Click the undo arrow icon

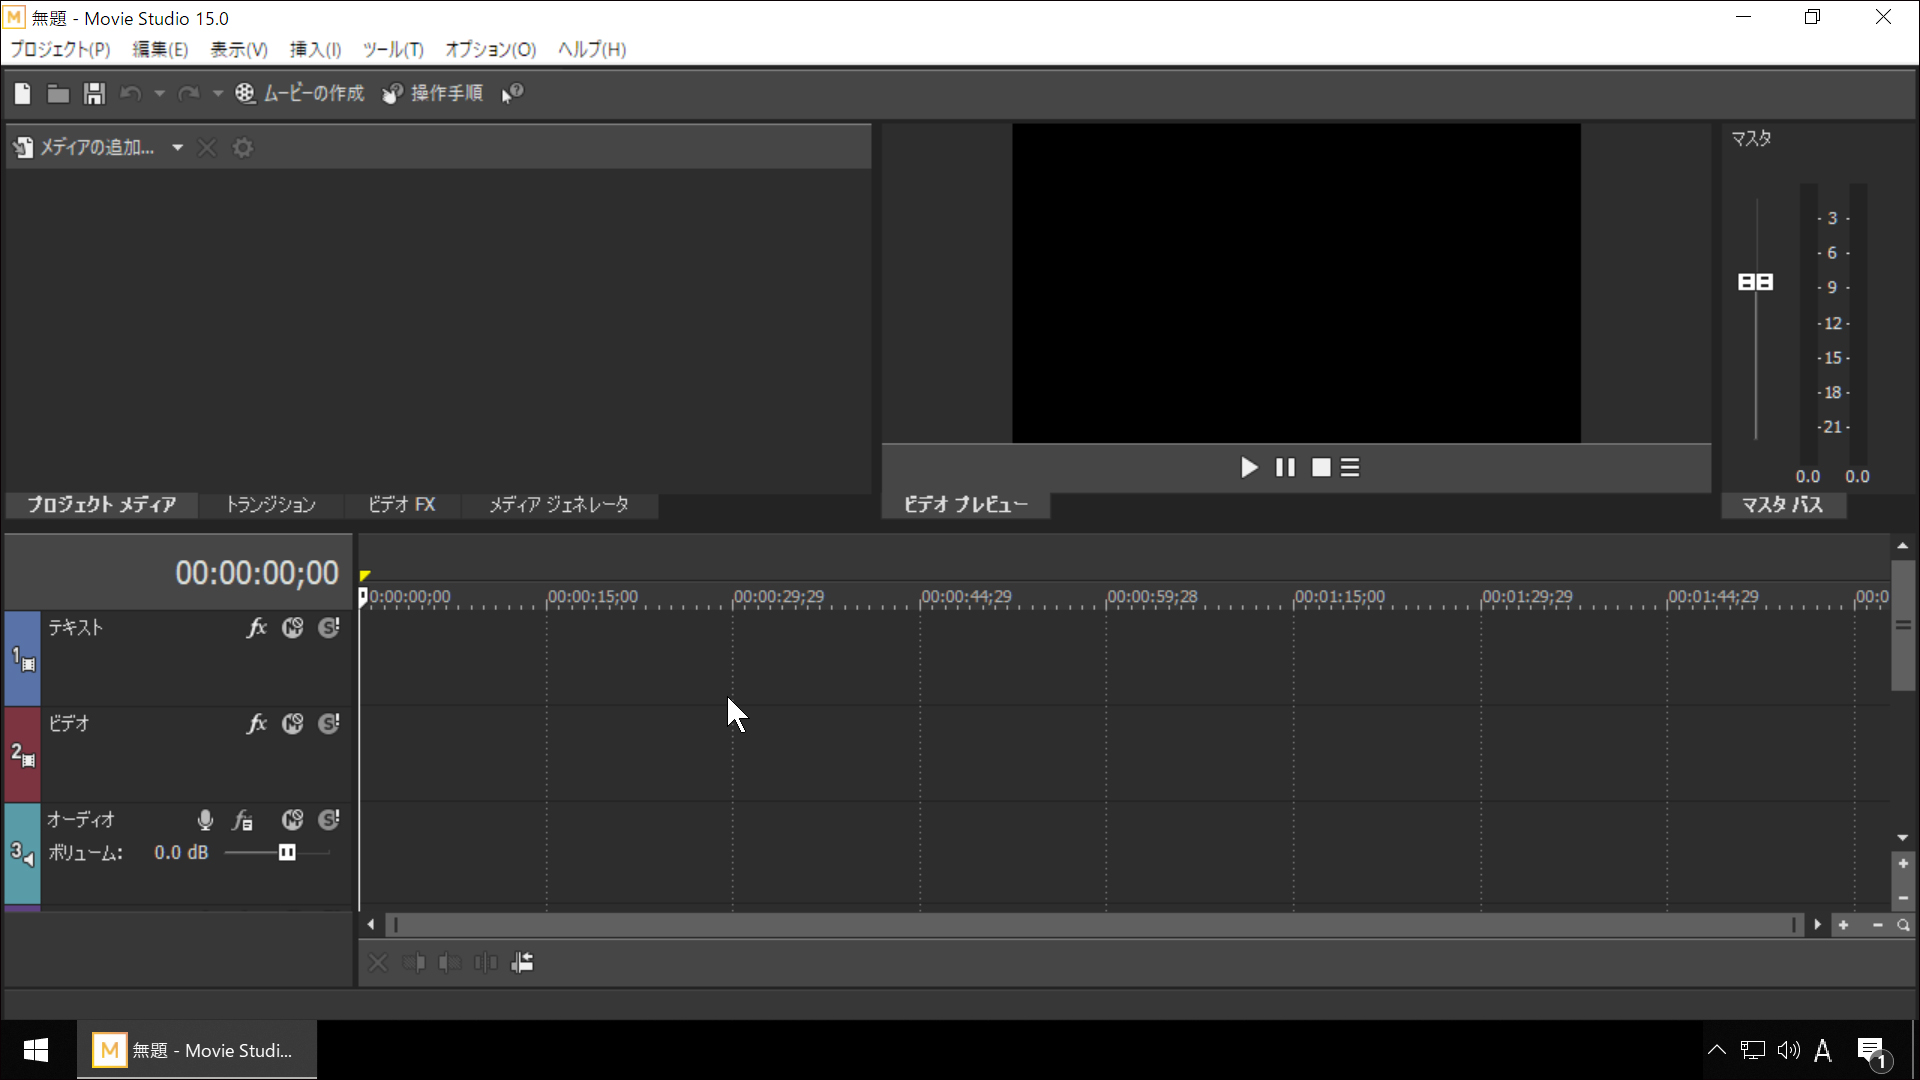[130, 93]
